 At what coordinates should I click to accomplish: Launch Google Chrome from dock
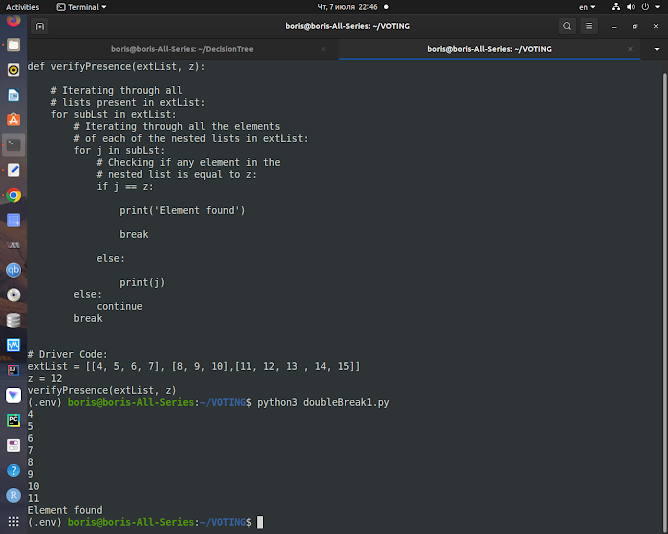pyautogui.click(x=14, y=195)
